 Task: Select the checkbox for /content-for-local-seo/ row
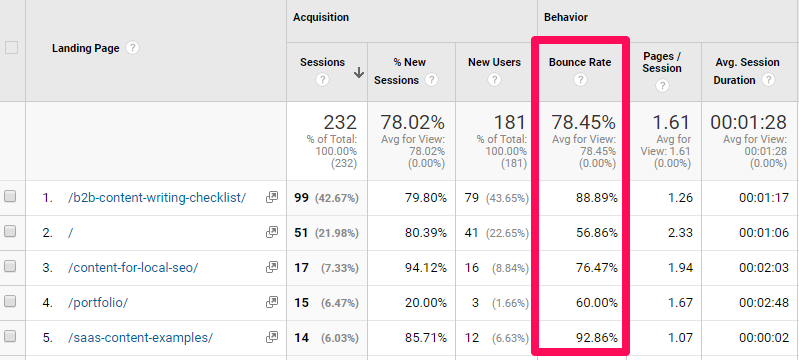[10, 266]
